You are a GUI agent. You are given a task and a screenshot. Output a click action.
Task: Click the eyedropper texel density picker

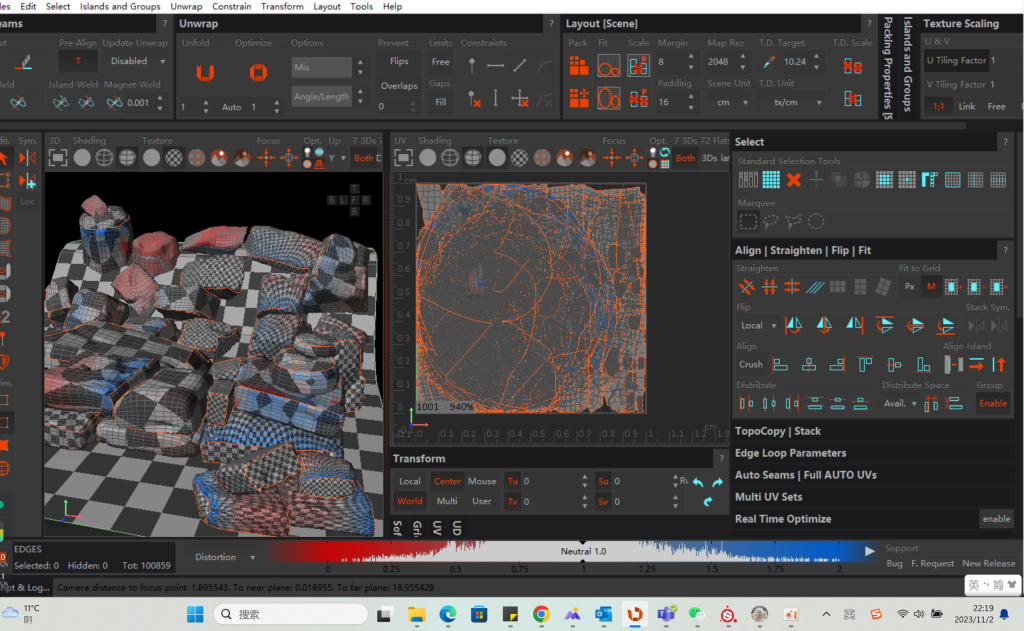coord(769,62)
